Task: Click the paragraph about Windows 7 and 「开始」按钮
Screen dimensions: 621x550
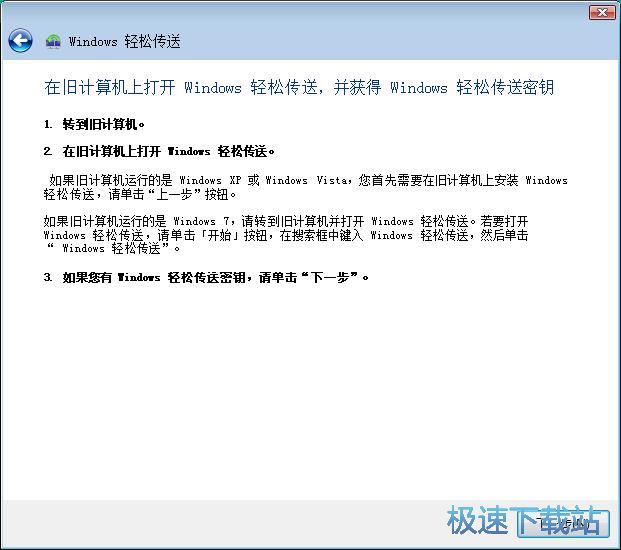Action: [286, 235]
